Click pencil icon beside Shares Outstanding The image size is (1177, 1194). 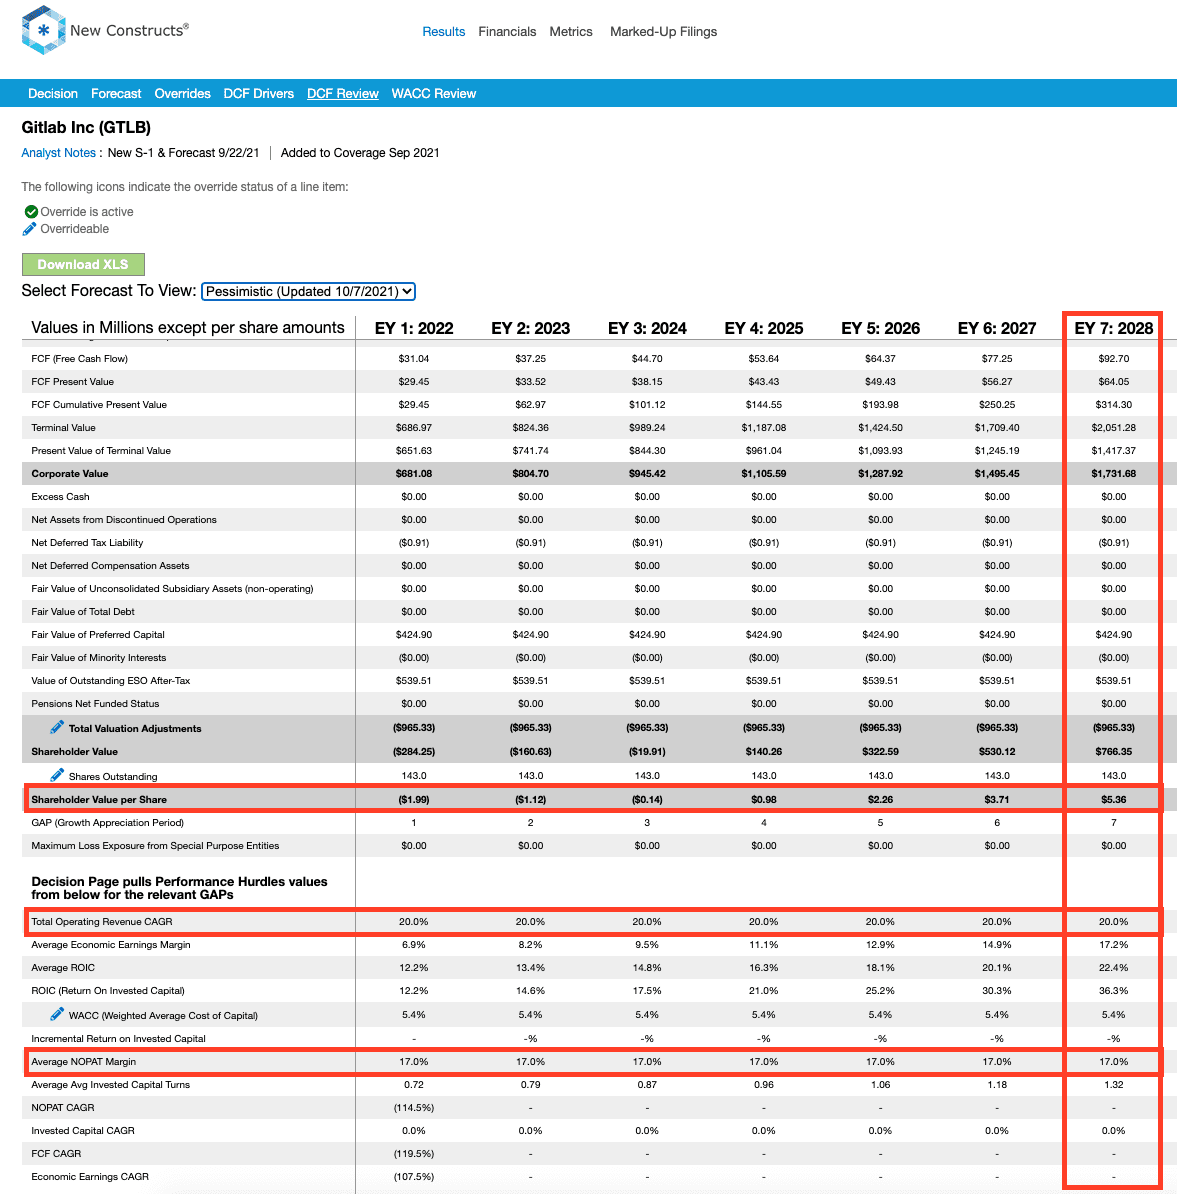(x=57, y=775)
